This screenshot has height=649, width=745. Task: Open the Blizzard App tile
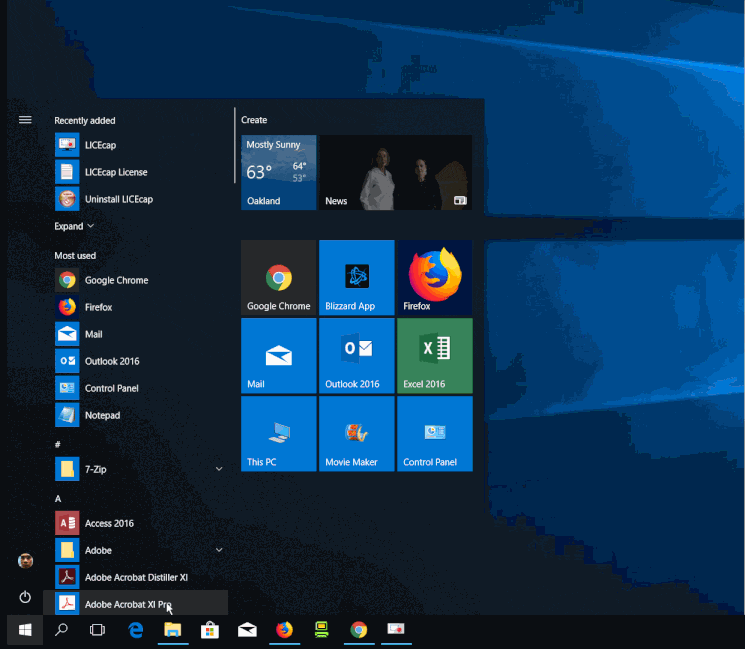[x=357, y=278]
